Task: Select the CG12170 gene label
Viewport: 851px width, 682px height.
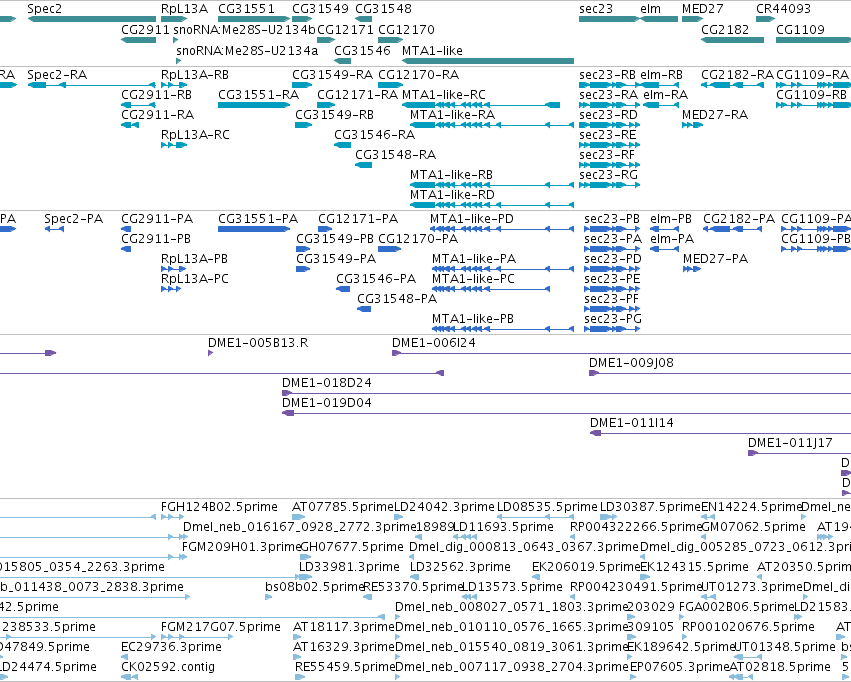Action: click(406, 29)
